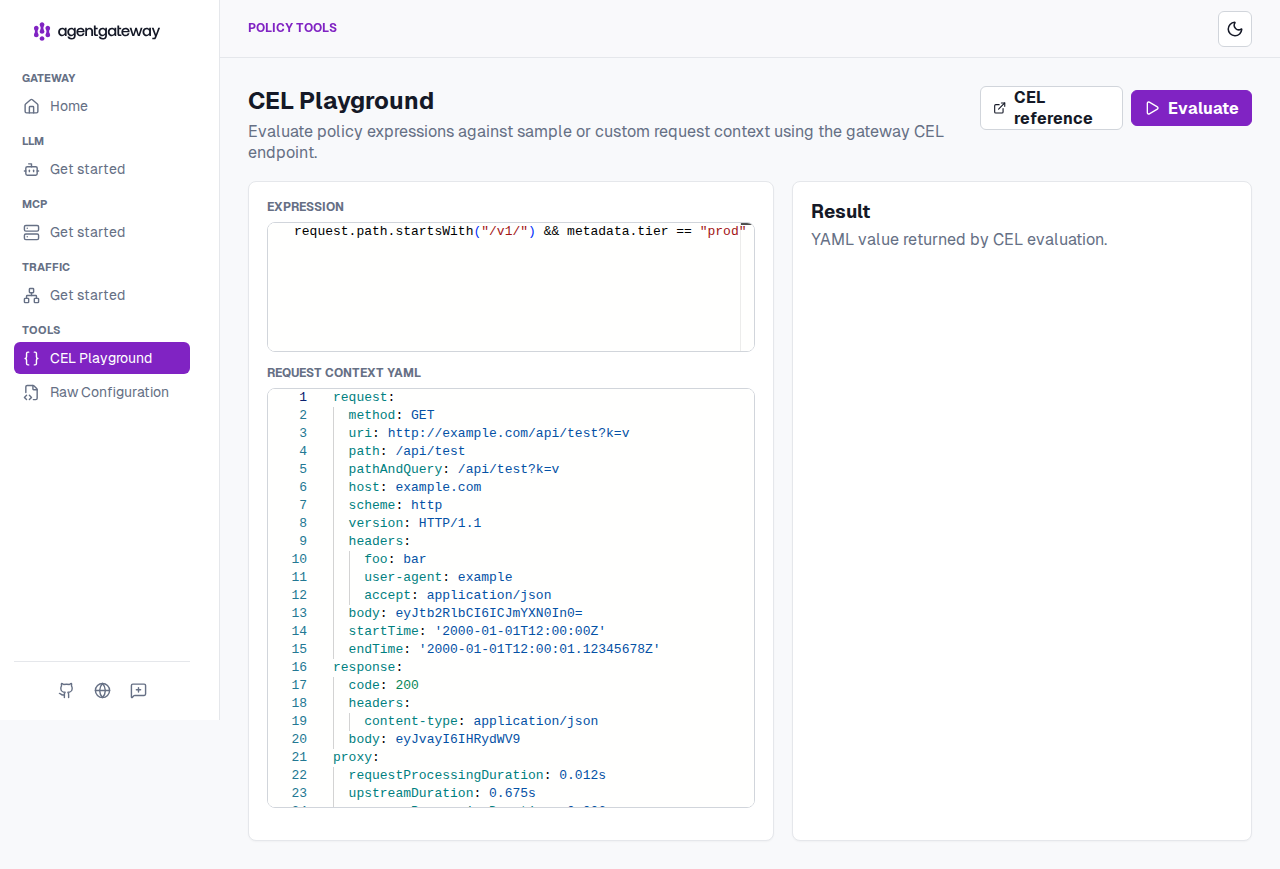Click the "CEL Playground" page heading

[341, 101]
